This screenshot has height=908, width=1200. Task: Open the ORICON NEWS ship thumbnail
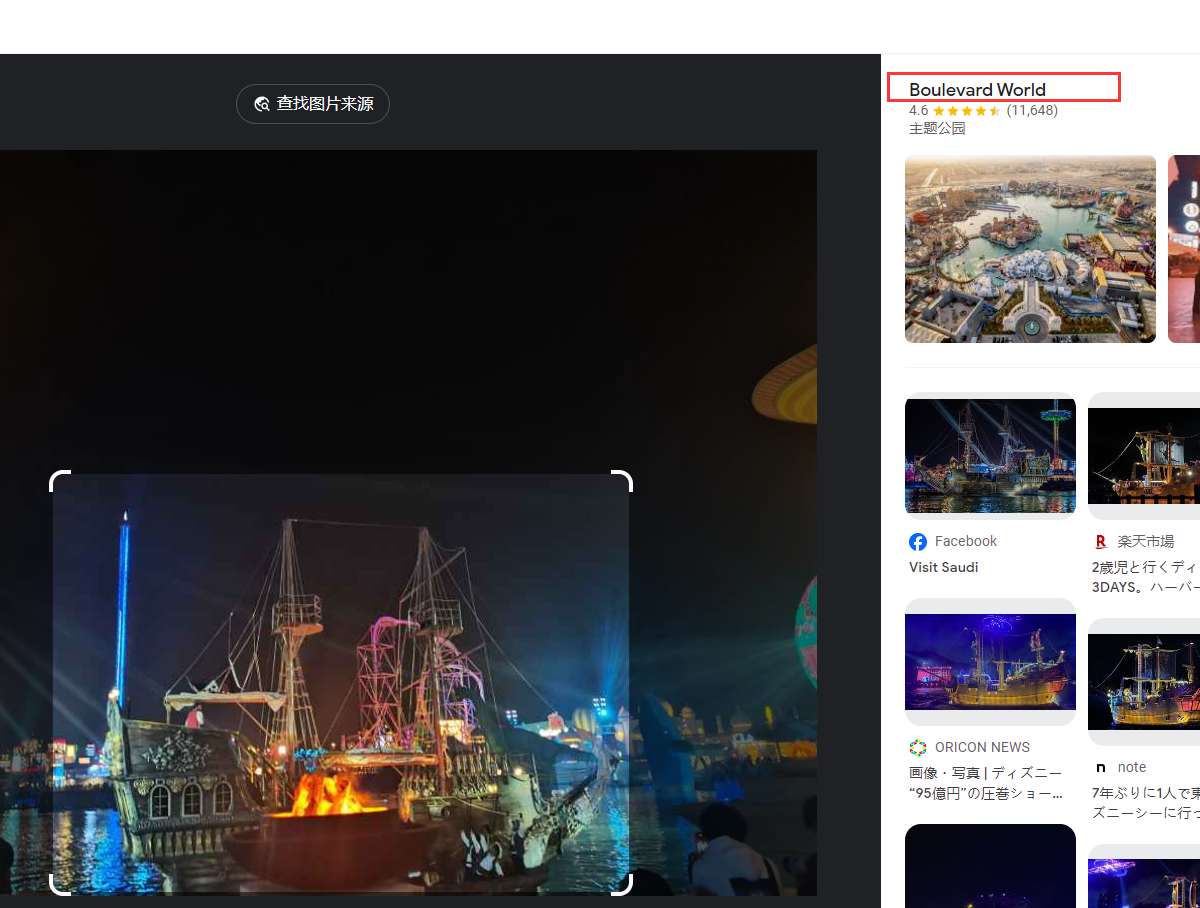(990, 662)
